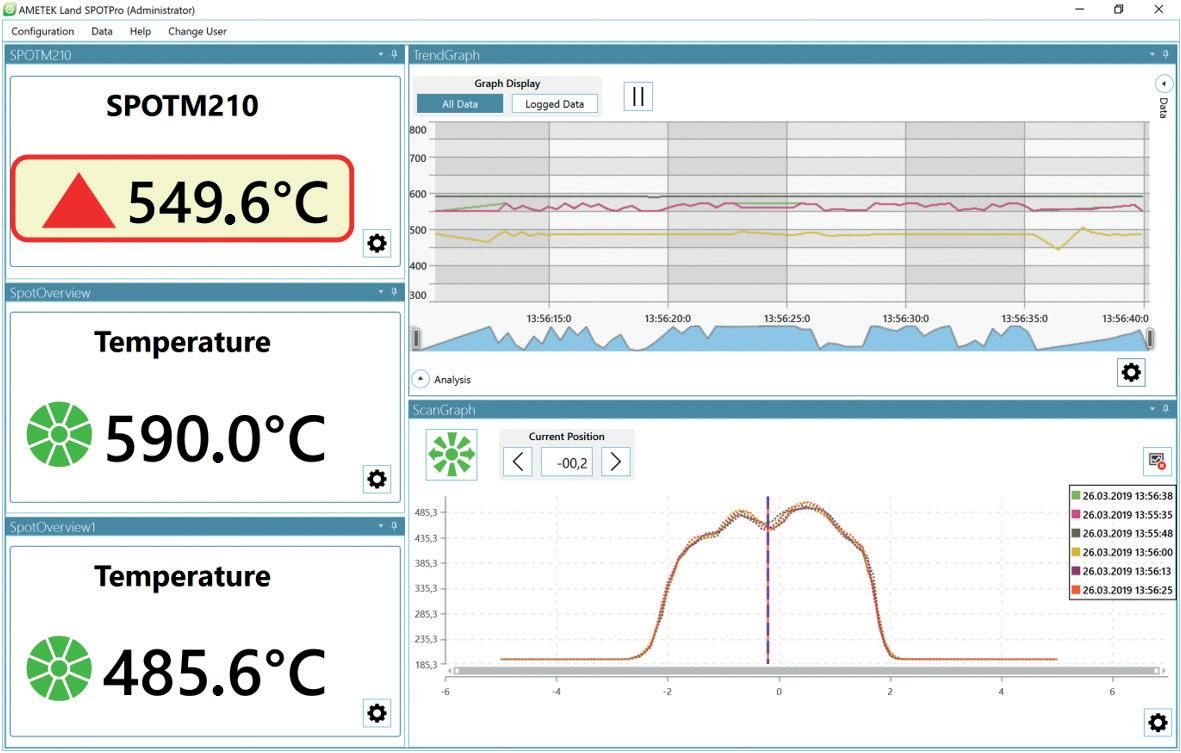This screenshot has width=1181, height=753.
Task: Open the Help menu
Action: [140, 32]
